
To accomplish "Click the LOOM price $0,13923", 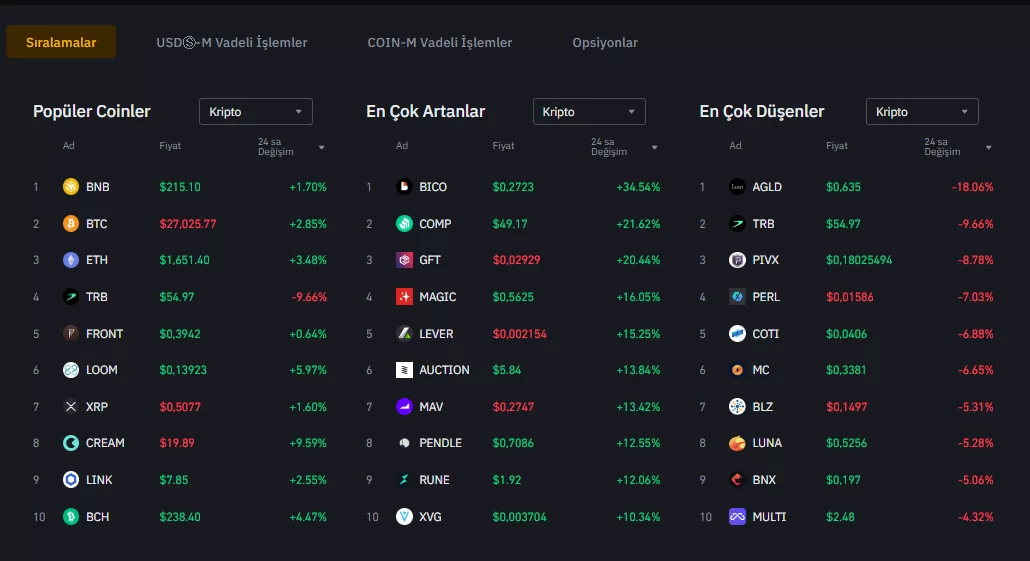I will click(183, 370).
